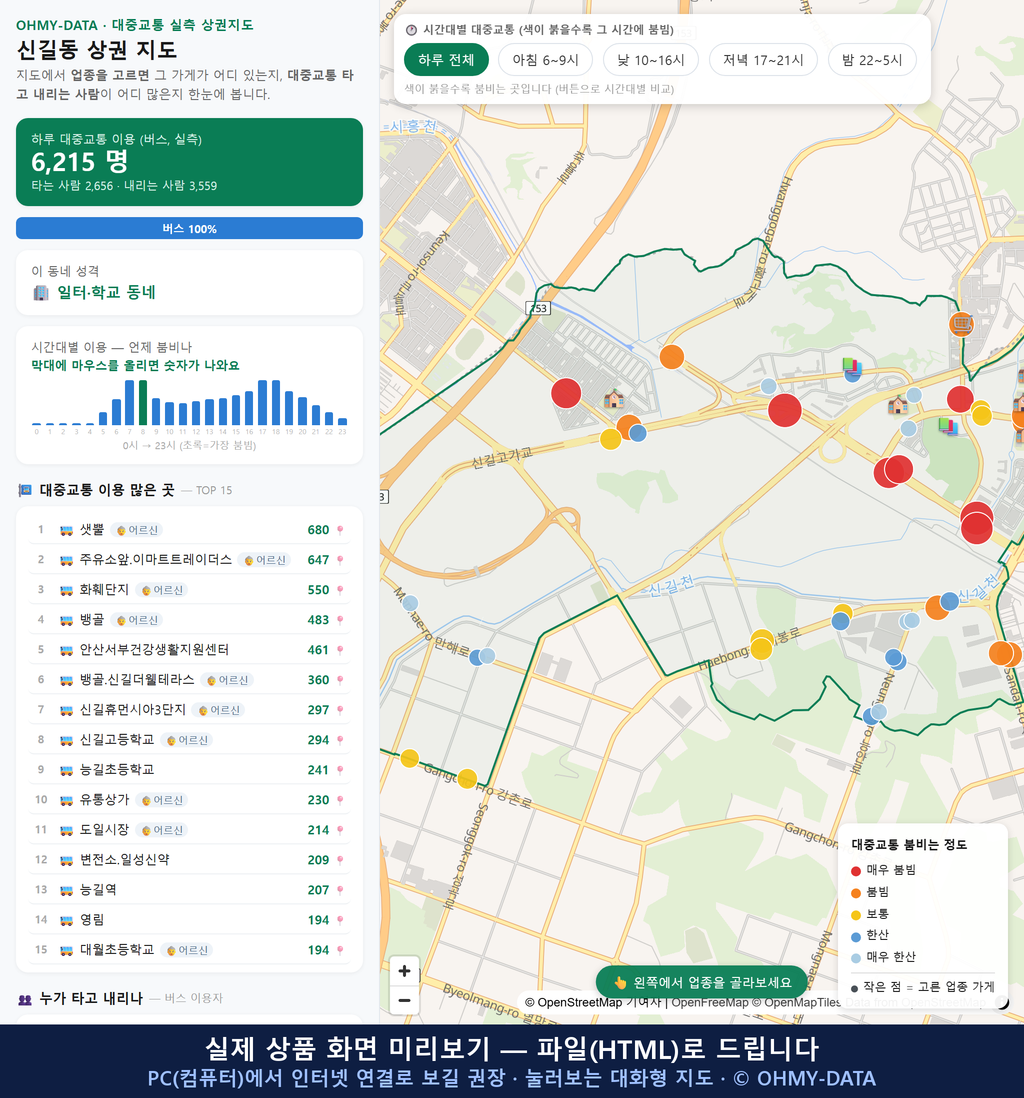Viewport: 1024px width, 1098px height.
Task: Click the green peak bar at hour 8
Action: [143, 403]
